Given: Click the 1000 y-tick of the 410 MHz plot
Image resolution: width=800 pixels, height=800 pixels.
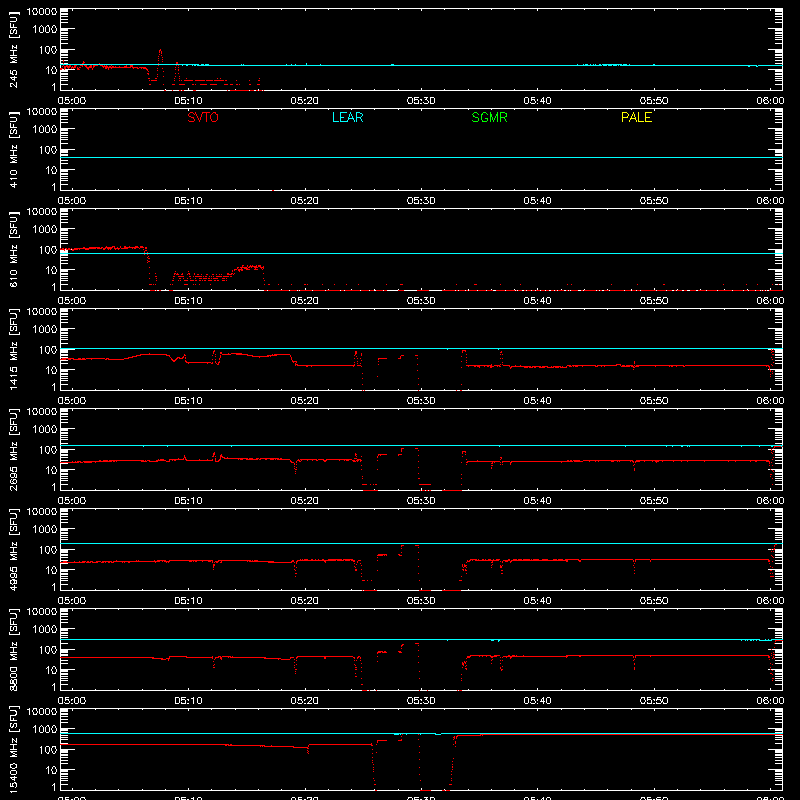Looking at the screenshot, I should click(x=45, y=130).
